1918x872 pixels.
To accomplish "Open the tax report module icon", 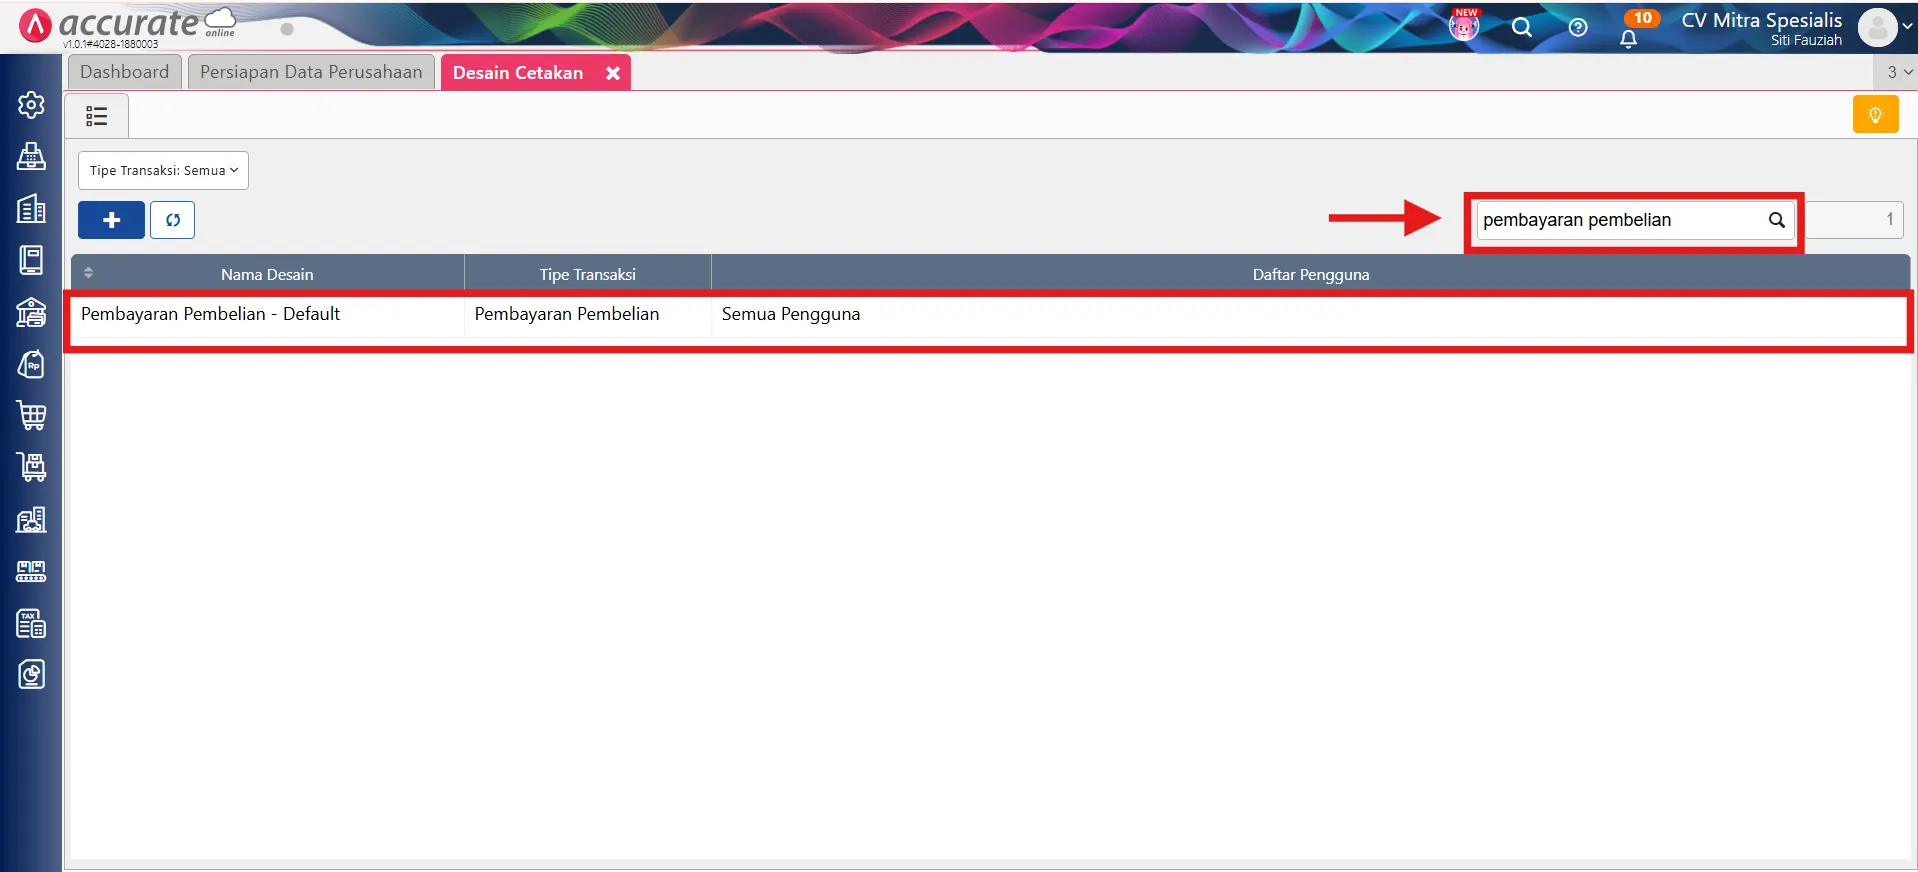I will (x=31, y=623).
